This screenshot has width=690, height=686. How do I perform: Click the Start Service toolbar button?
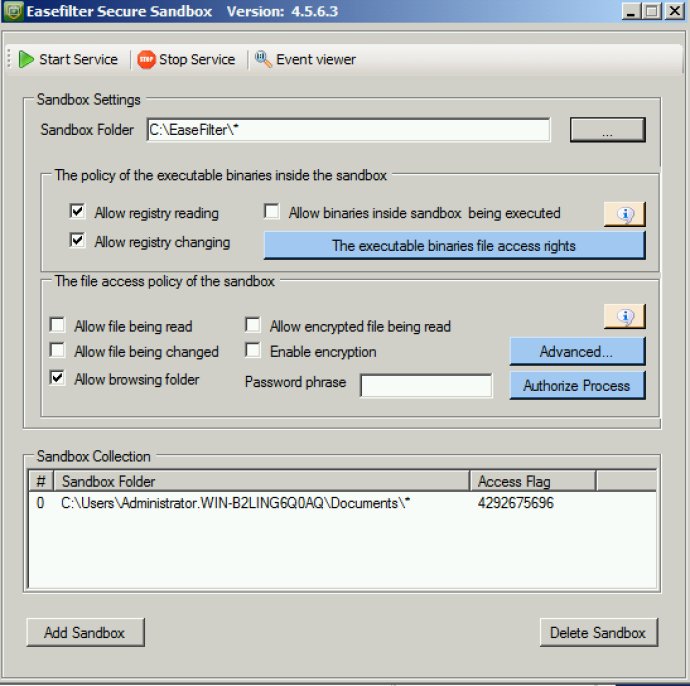tap(68, 59)
